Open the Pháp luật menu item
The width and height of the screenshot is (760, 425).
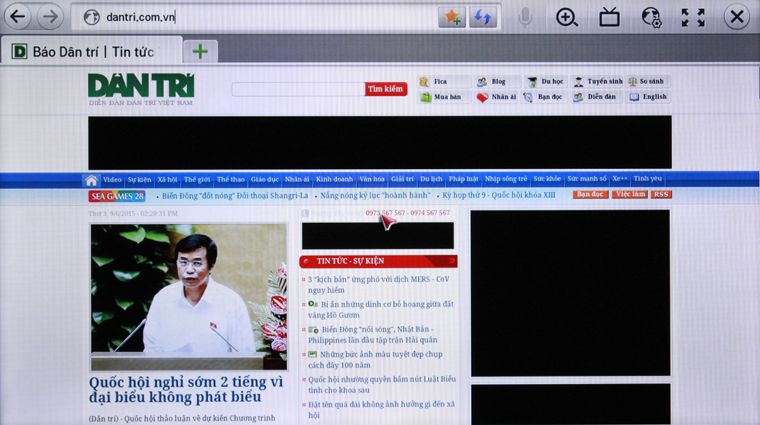coord(463,179)
